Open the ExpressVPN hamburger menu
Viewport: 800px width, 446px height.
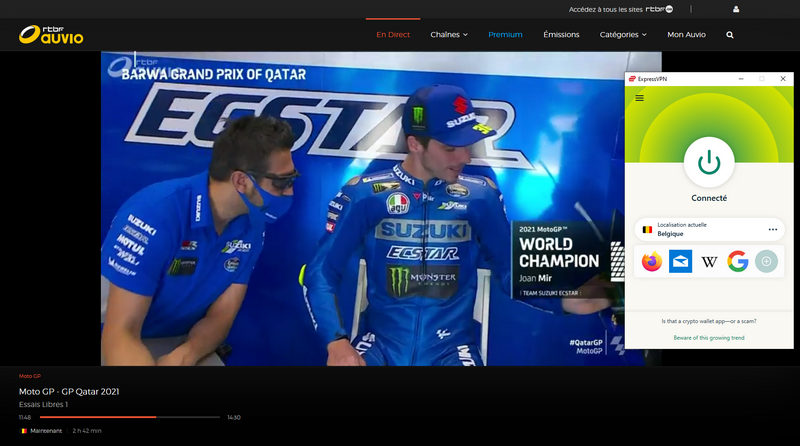pyautogui.click(x=639, y=98)
